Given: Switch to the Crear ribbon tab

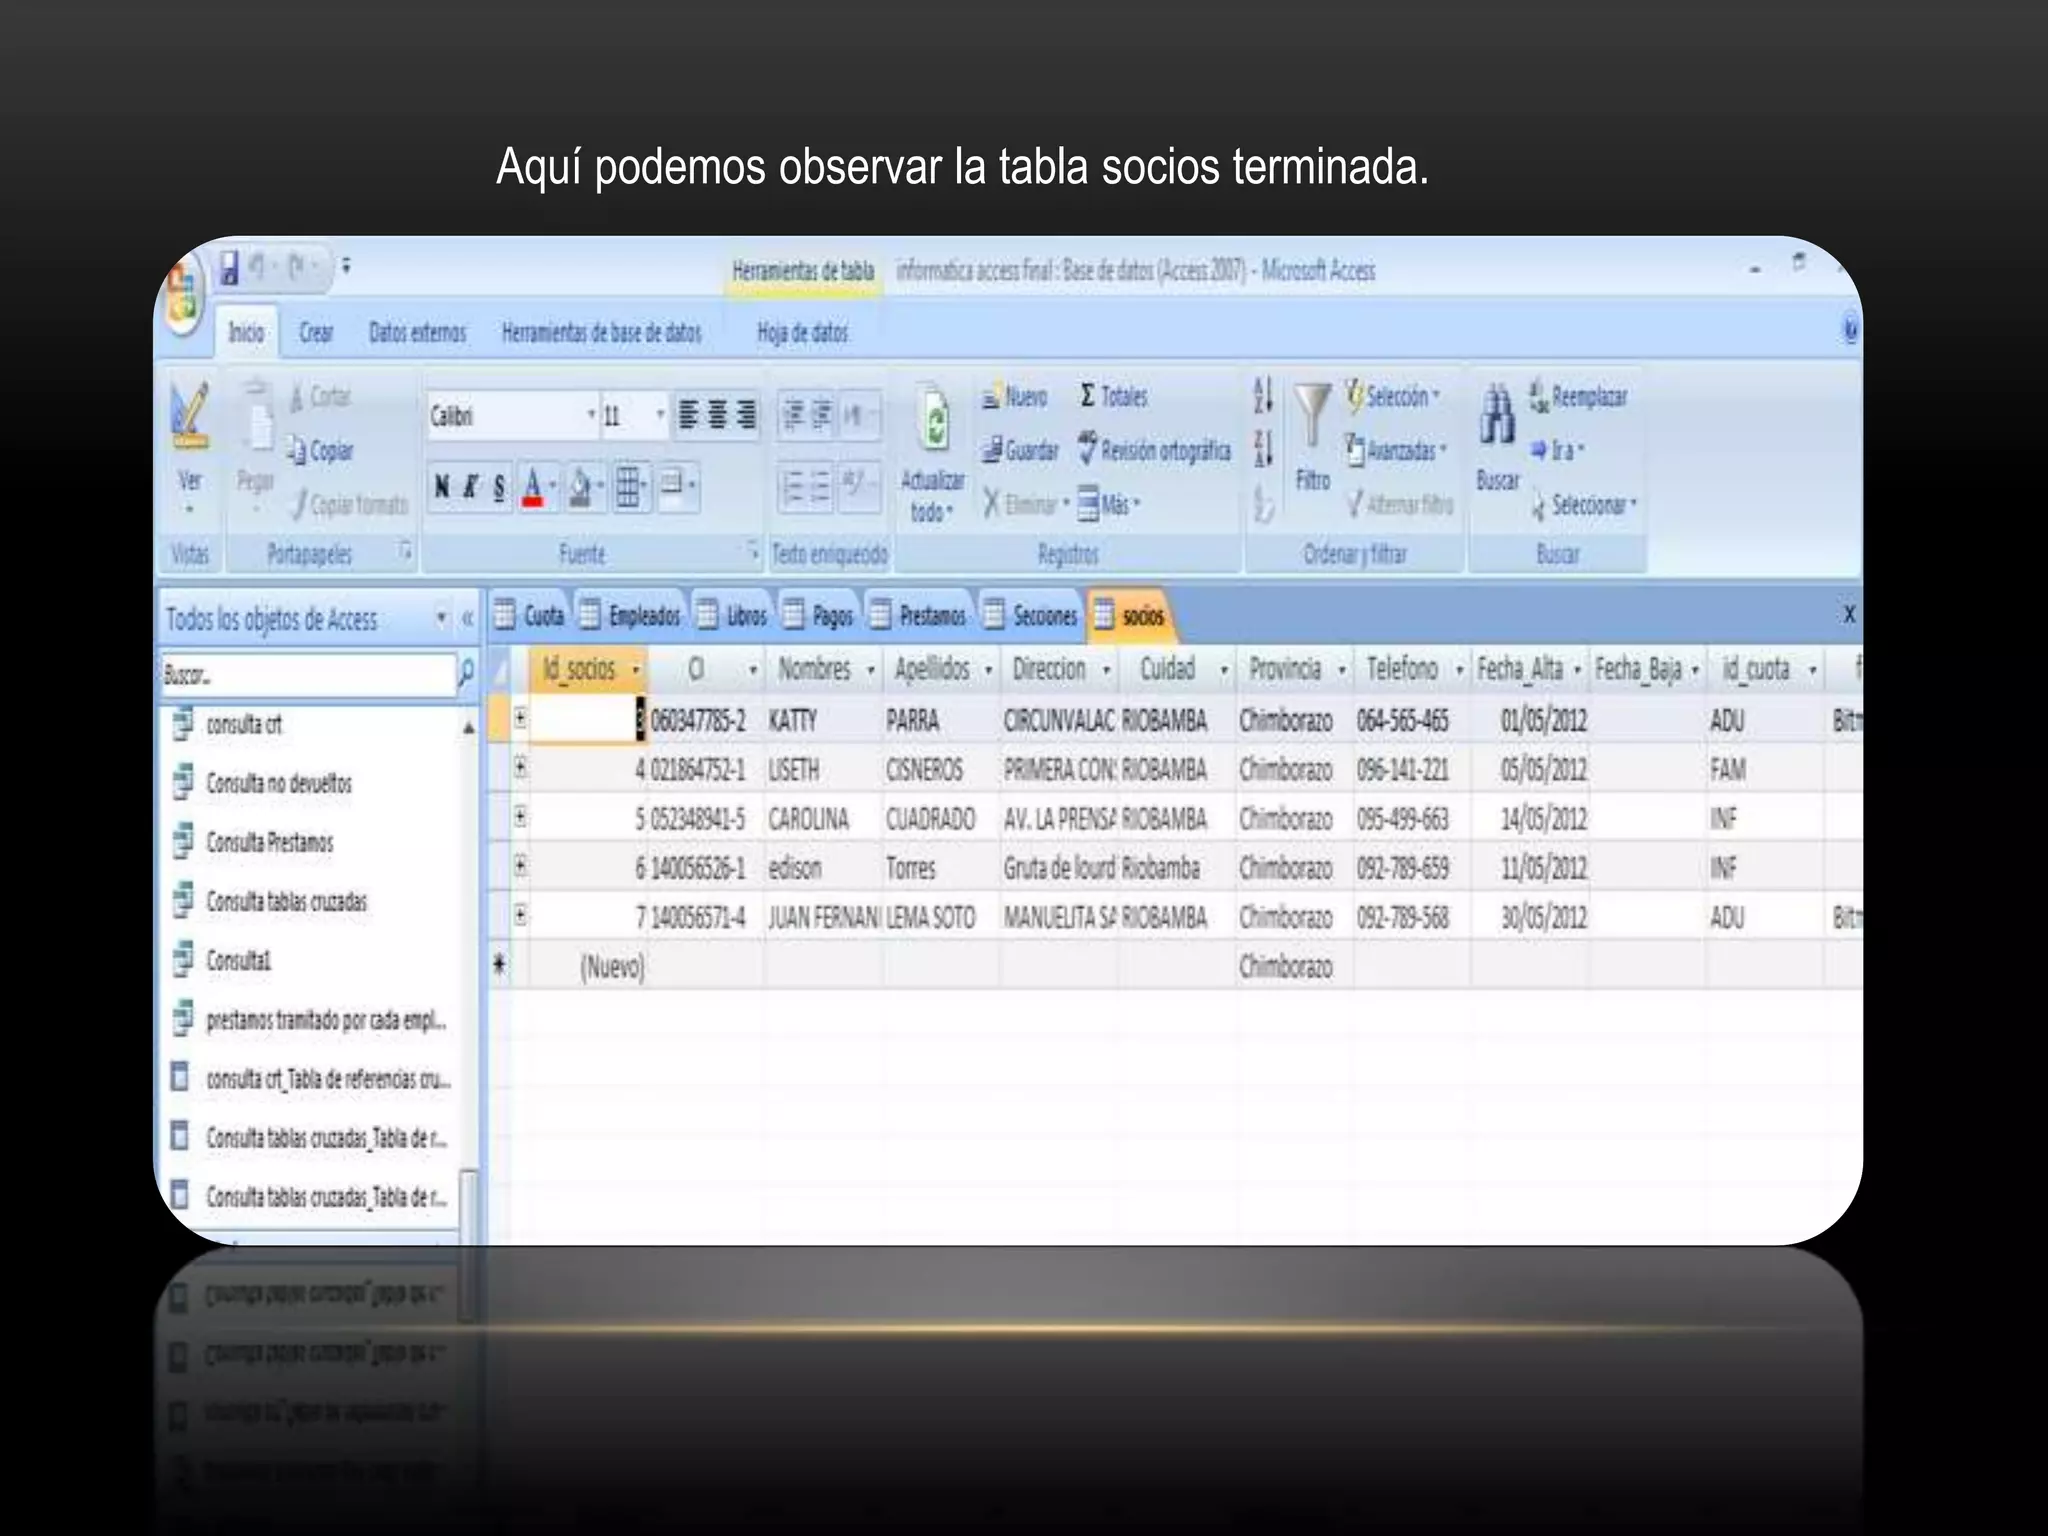Looking at the screenshot, I should pos(316,333).
